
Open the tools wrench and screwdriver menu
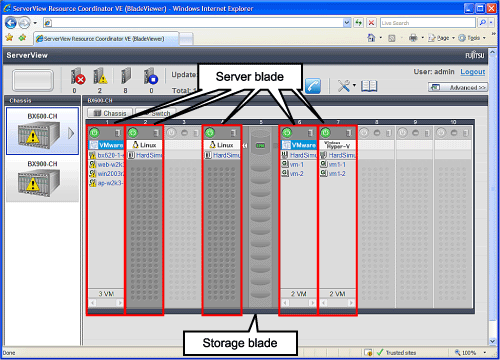click(346, 86)
